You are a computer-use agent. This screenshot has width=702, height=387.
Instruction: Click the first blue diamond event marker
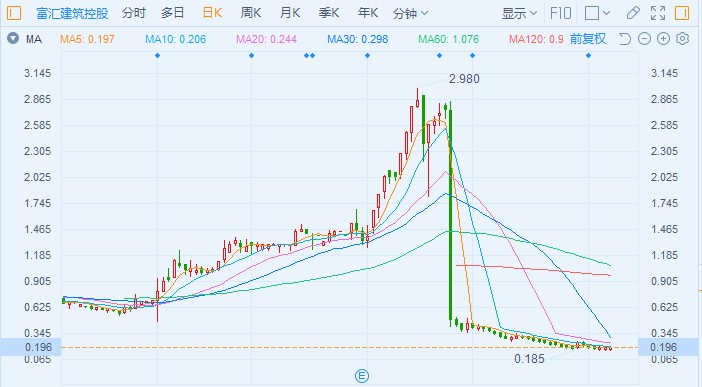point(157,56)
